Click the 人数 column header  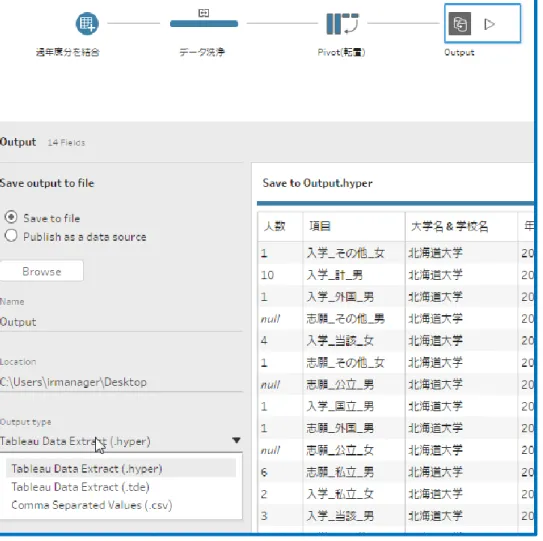[281, 226]
